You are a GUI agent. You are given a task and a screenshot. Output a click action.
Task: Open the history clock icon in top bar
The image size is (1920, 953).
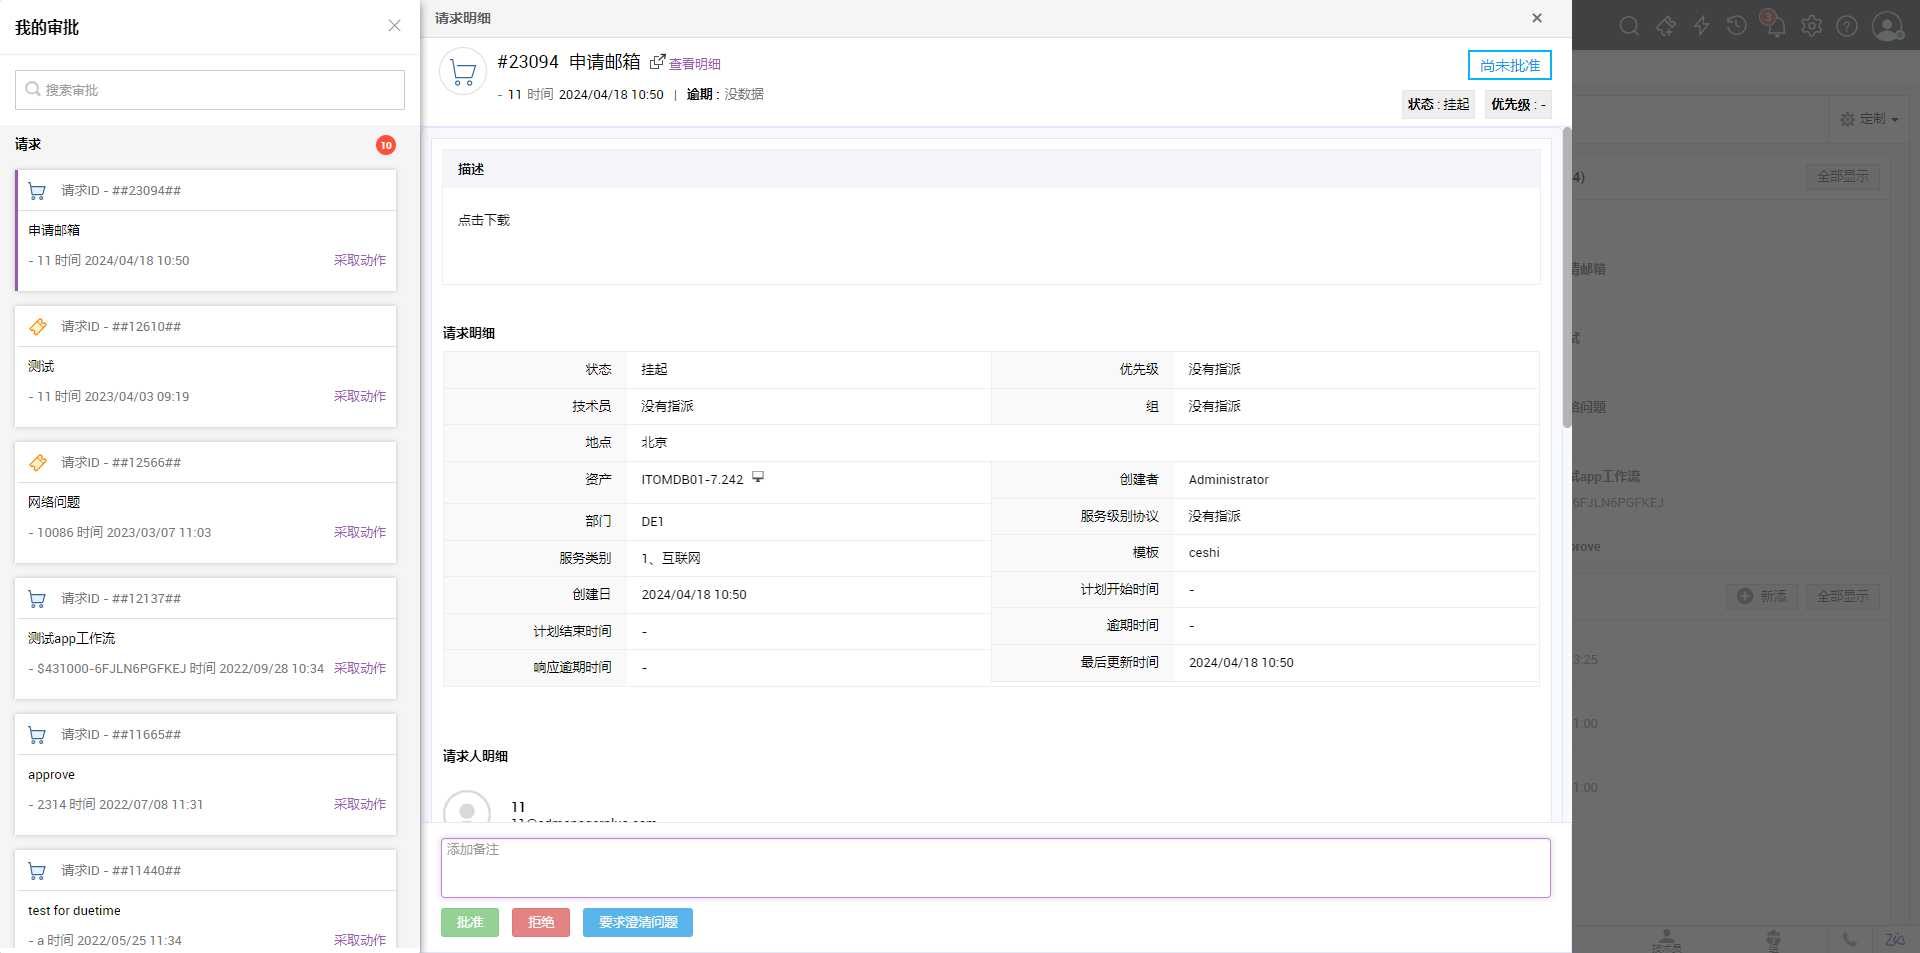(1737, 26)
